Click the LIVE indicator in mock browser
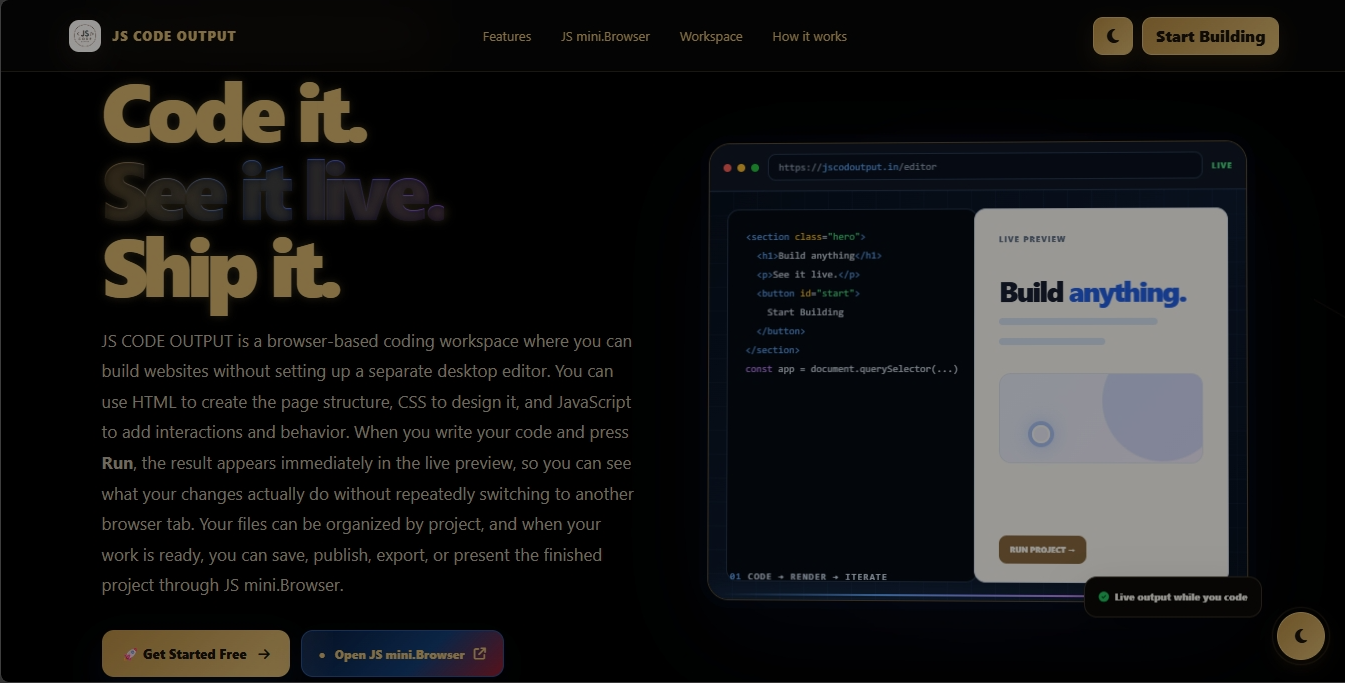Viewport: 1345px width, 683px height. pyautogui.click(x=1222, y=166)
